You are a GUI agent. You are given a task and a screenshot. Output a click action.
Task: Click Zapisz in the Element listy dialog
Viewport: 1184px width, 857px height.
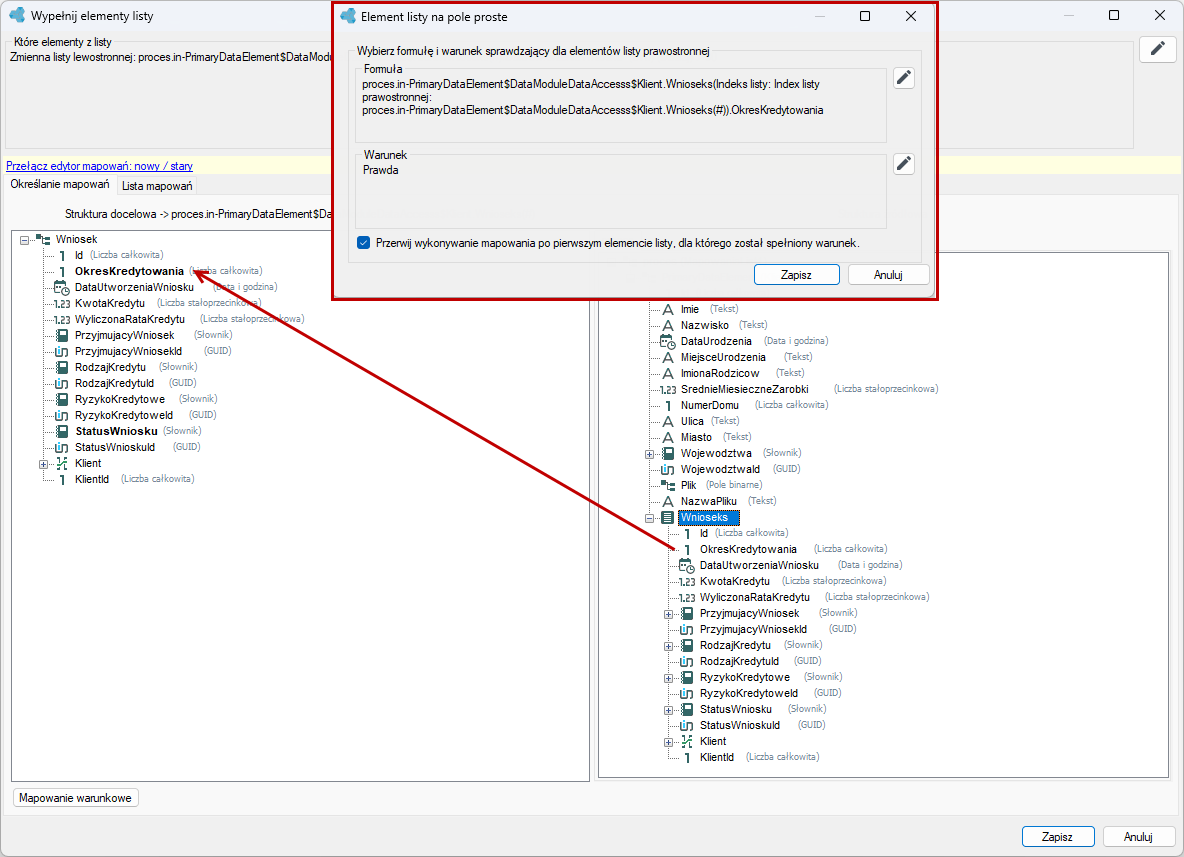pos(797,275)
